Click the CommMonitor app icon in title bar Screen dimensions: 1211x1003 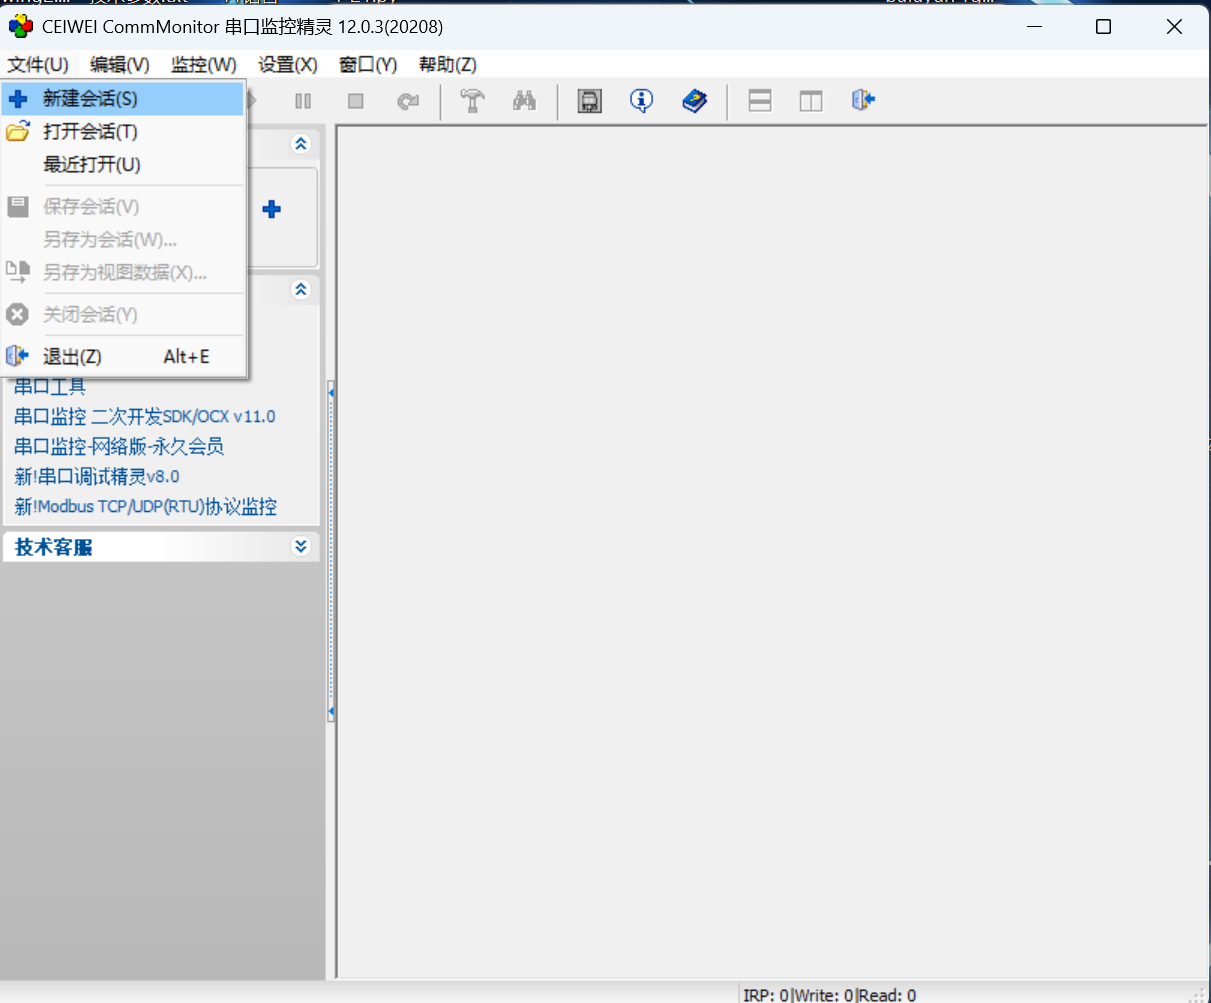20,26
